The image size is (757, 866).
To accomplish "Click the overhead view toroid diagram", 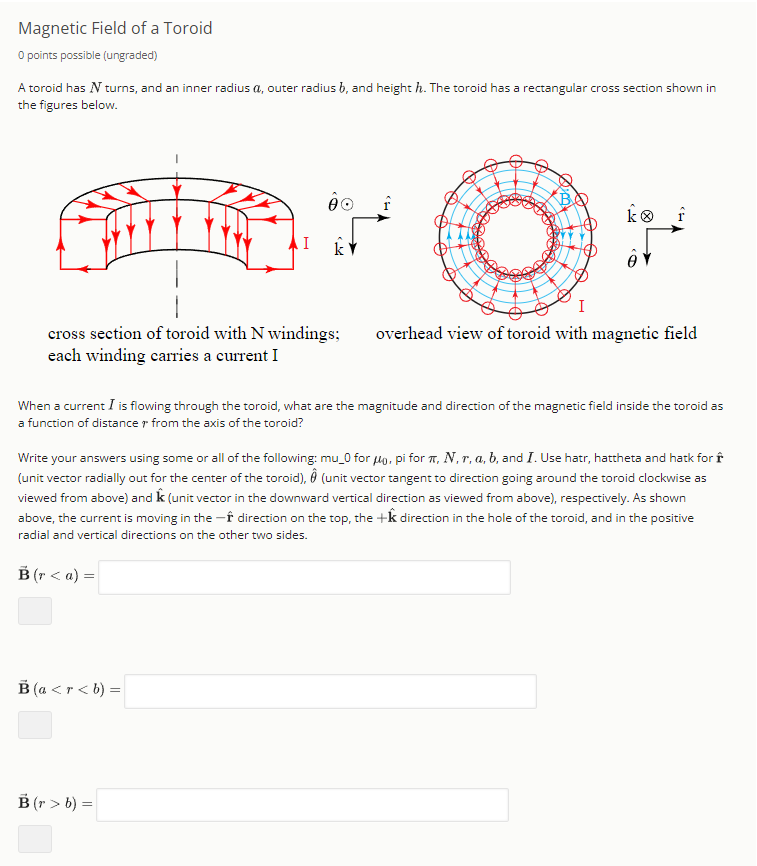I will [515, 235].
